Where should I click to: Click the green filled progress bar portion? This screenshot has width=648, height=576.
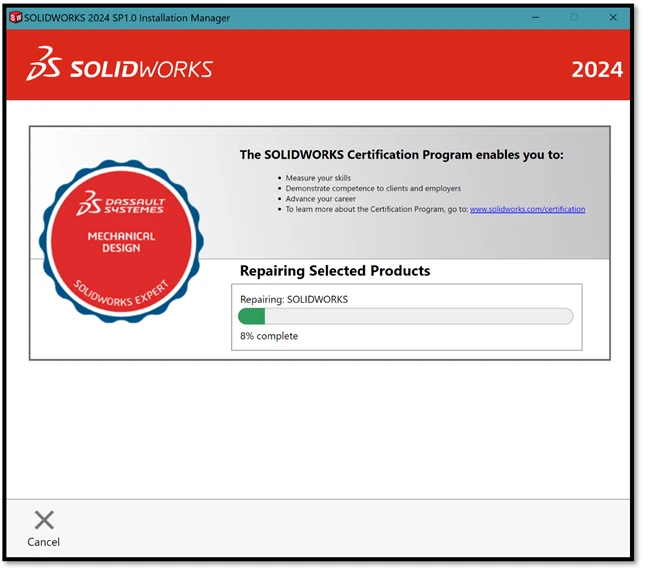tap(251, 316)
